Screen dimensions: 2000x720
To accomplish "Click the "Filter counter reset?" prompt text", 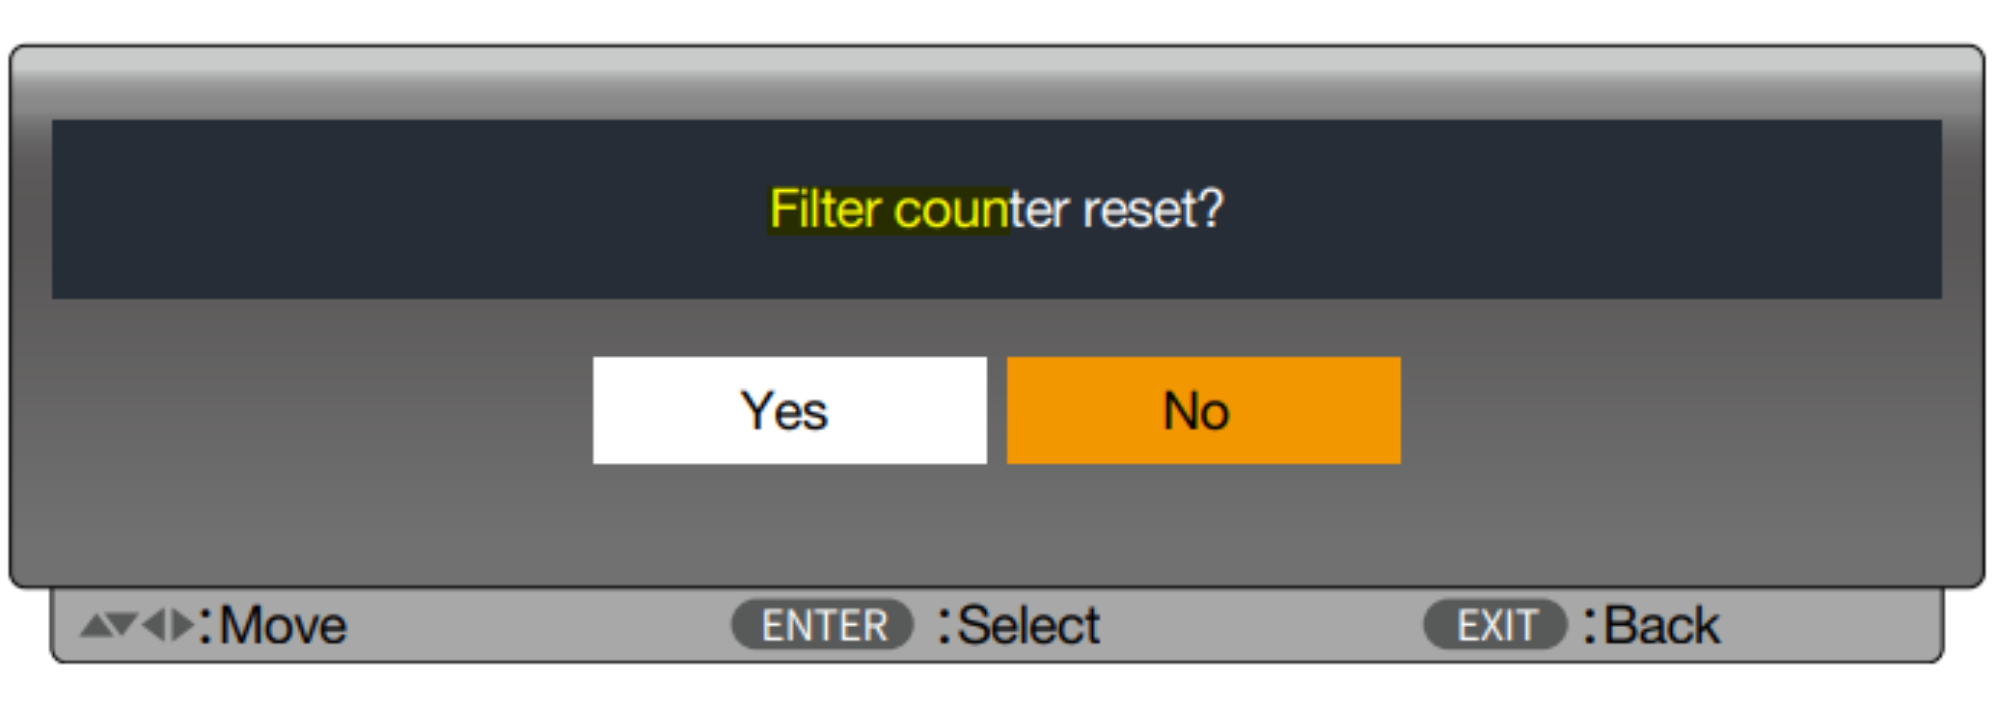I will point(996,210).
